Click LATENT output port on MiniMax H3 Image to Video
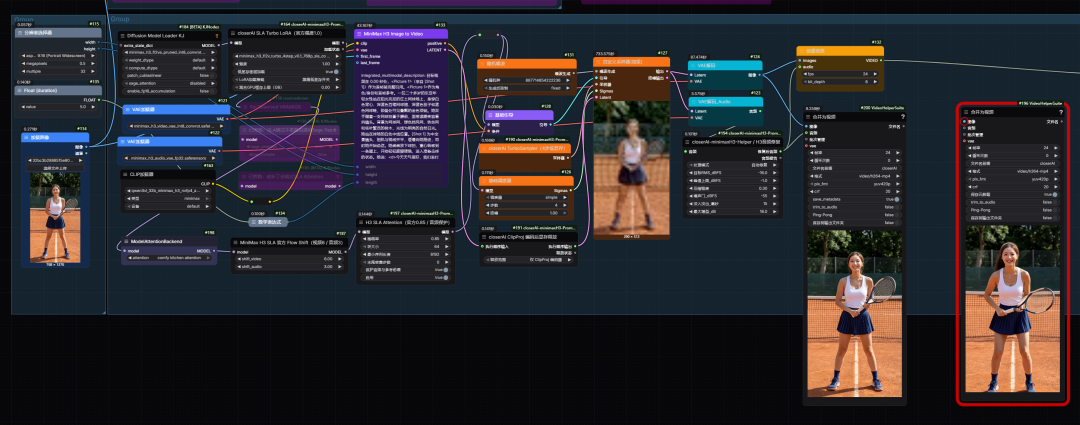 click(x=447, y=50)
